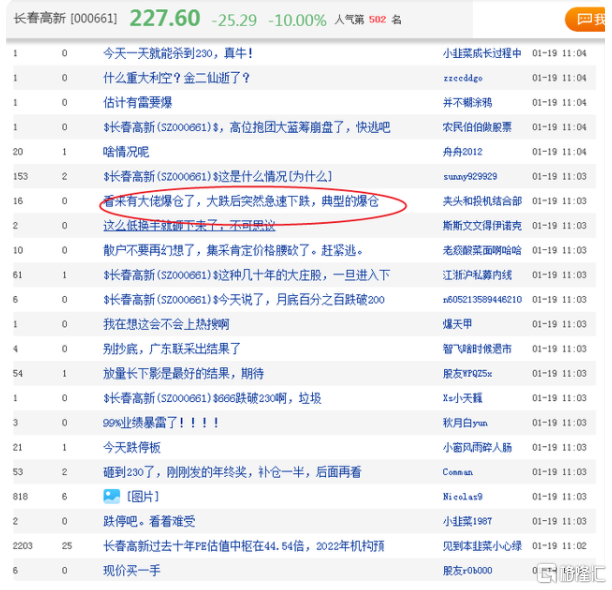This screenshot has height=590, width=612.
Task: View author 农民伯伯做股票 profile
Action: pyautogui.click(x=477, y=127)
